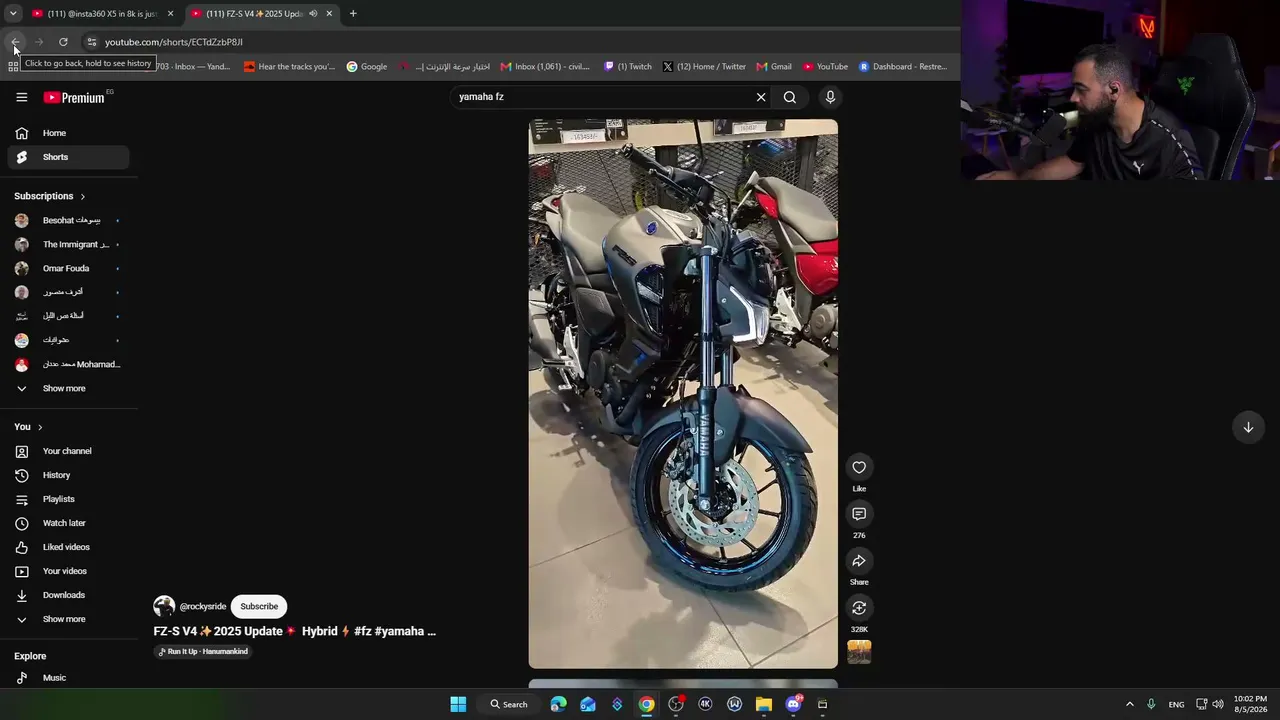Open the Run It Up - Hanumankind sound

coord(203,652)
